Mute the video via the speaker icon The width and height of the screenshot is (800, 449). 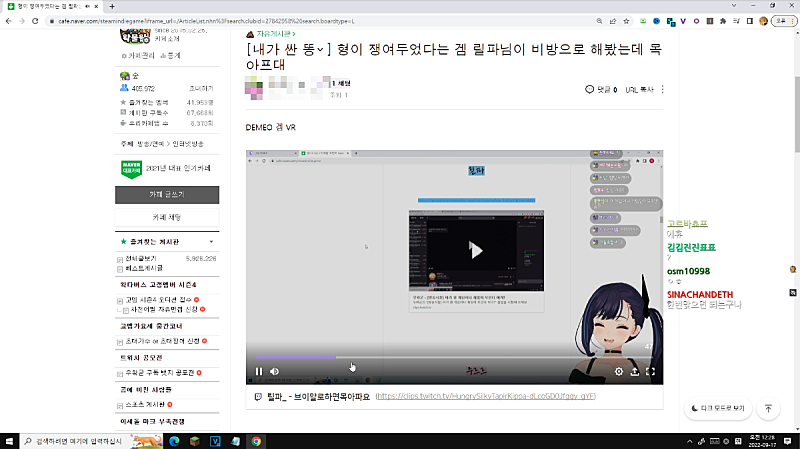(274, 371)
